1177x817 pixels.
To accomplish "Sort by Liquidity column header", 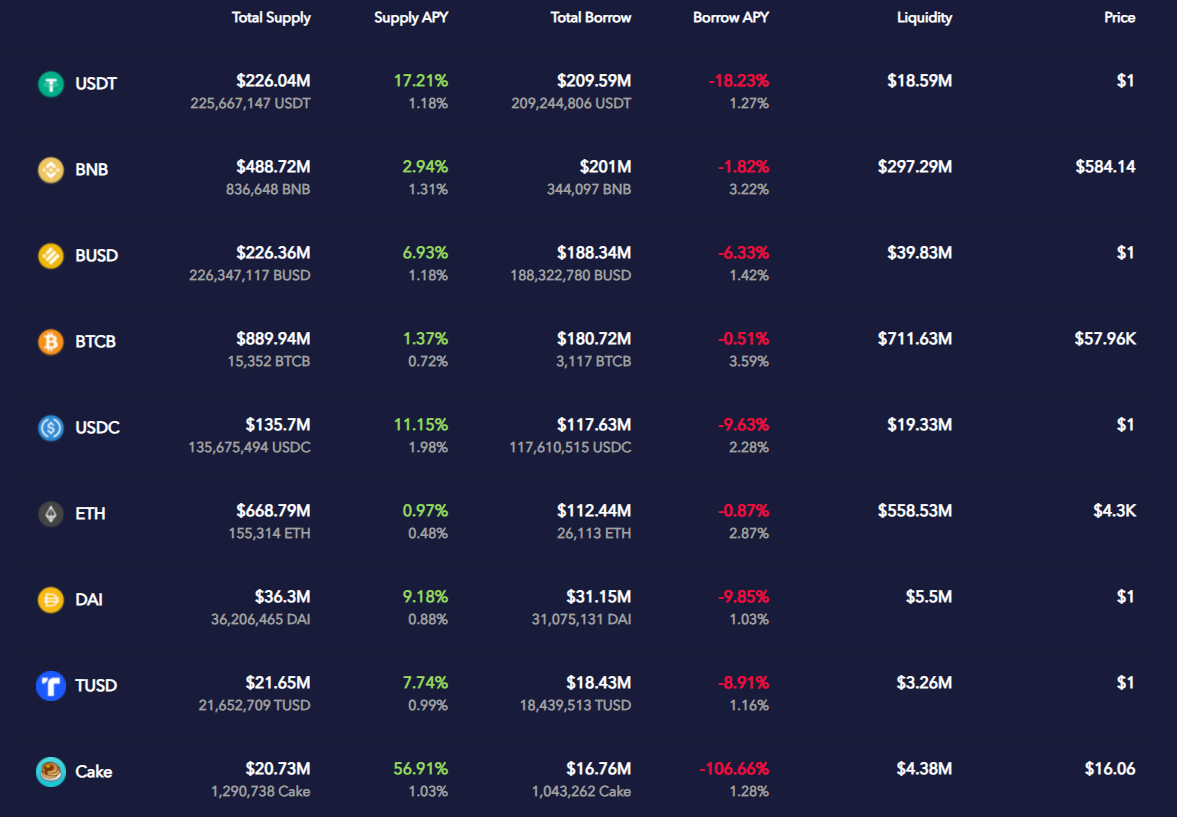I will (x=924, y=17).
